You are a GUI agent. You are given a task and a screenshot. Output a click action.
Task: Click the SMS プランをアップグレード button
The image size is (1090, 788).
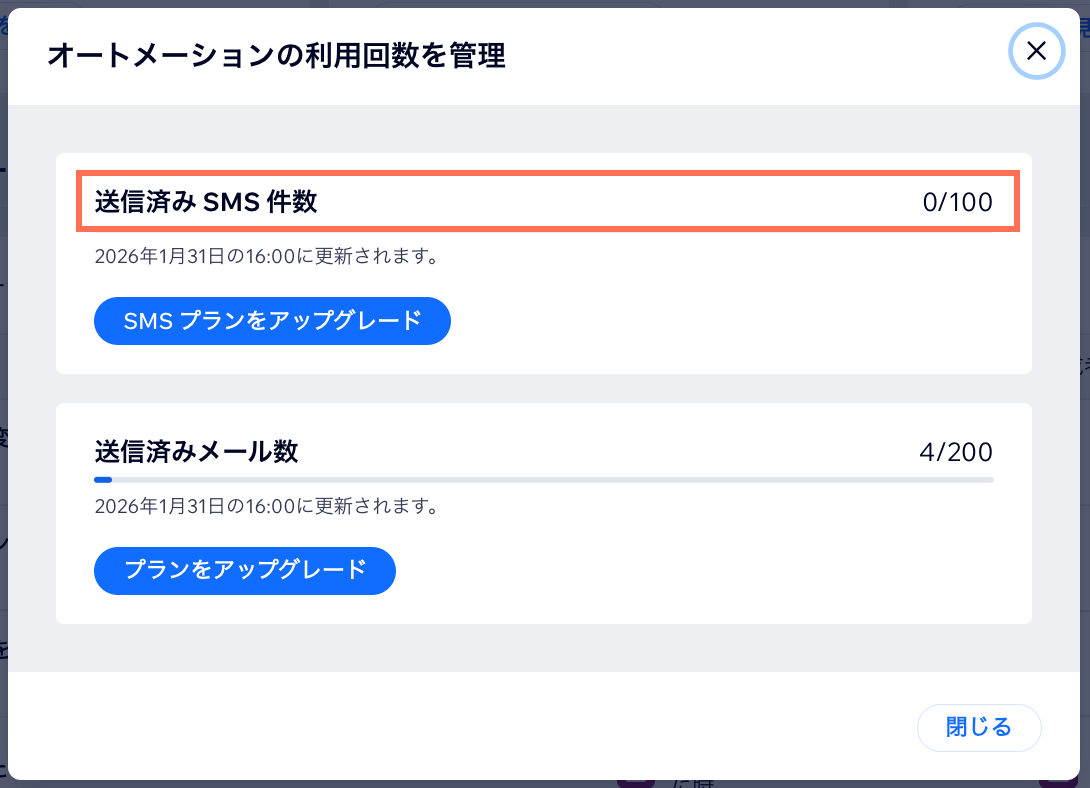click(x=272, y=321)
